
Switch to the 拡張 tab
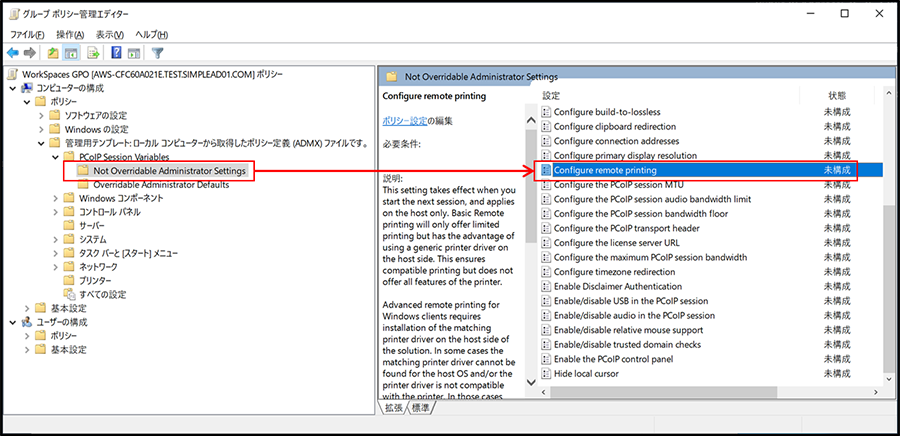click(394, 407)
